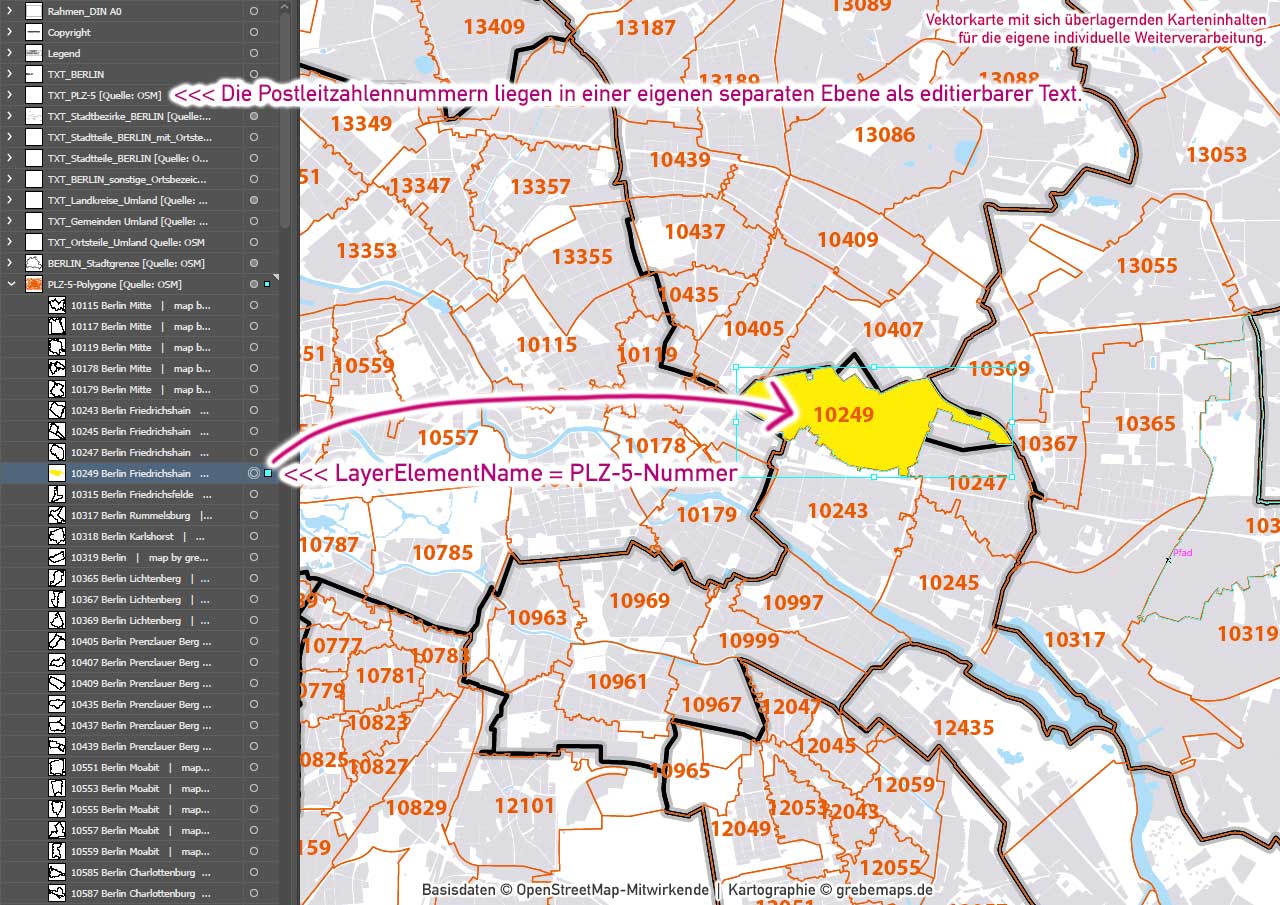Screen dimensions: 1280x905
Task: Click the BERLIN_Stadtgrenze layer thumbnail
Action: [33, 263]
